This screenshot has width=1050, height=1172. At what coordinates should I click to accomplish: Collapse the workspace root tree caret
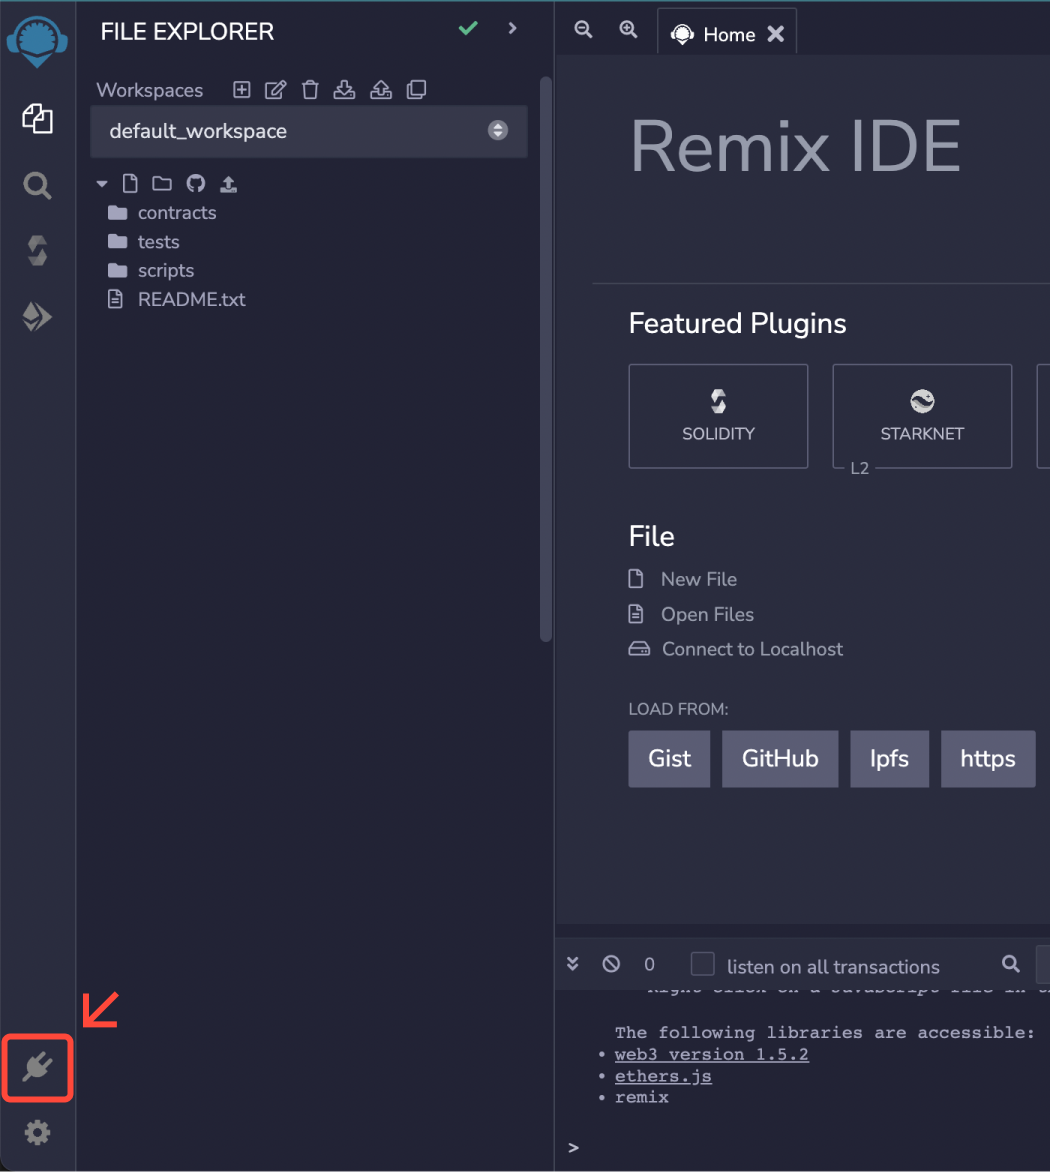(102, 184)
